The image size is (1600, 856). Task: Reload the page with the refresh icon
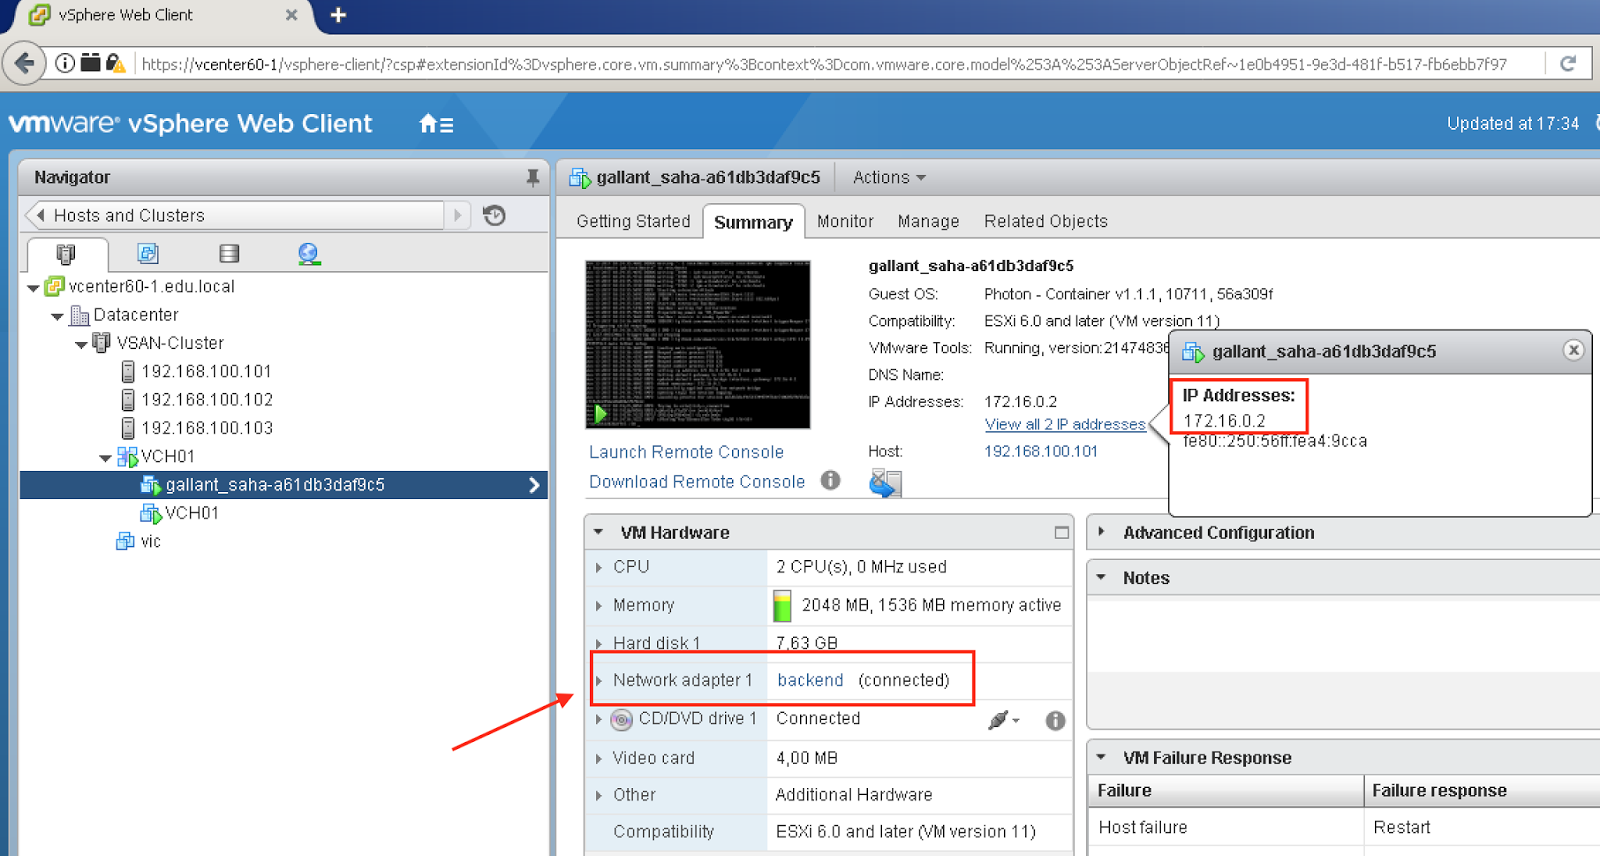coord(1567,64)
